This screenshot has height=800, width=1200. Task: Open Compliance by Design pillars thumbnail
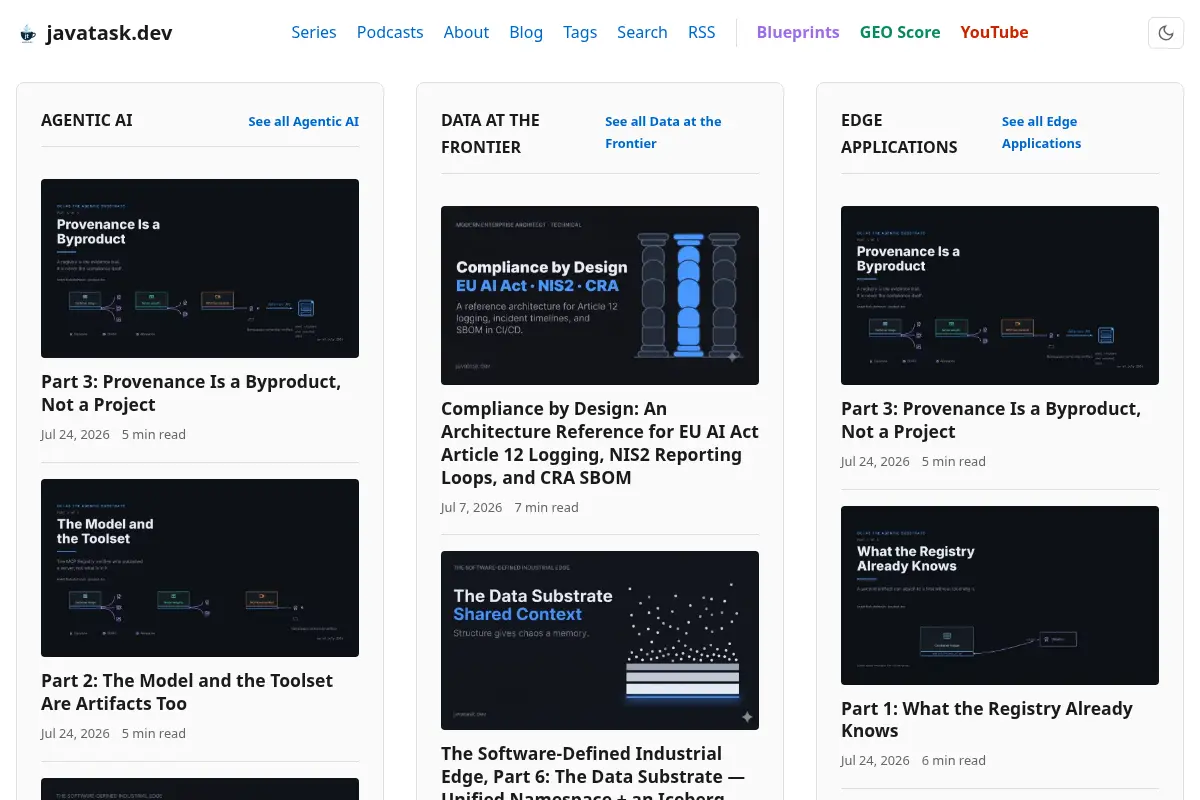pos(600,295)
